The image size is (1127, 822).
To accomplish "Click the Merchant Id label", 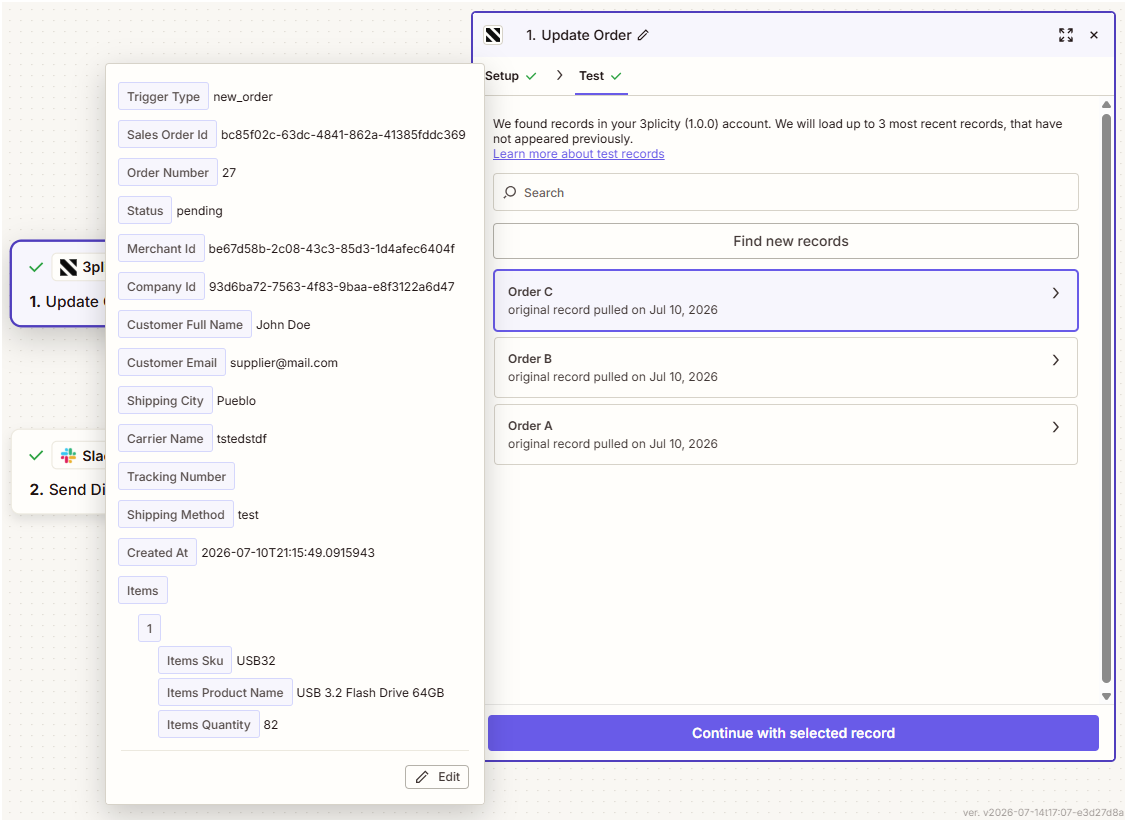I will 161,249.
